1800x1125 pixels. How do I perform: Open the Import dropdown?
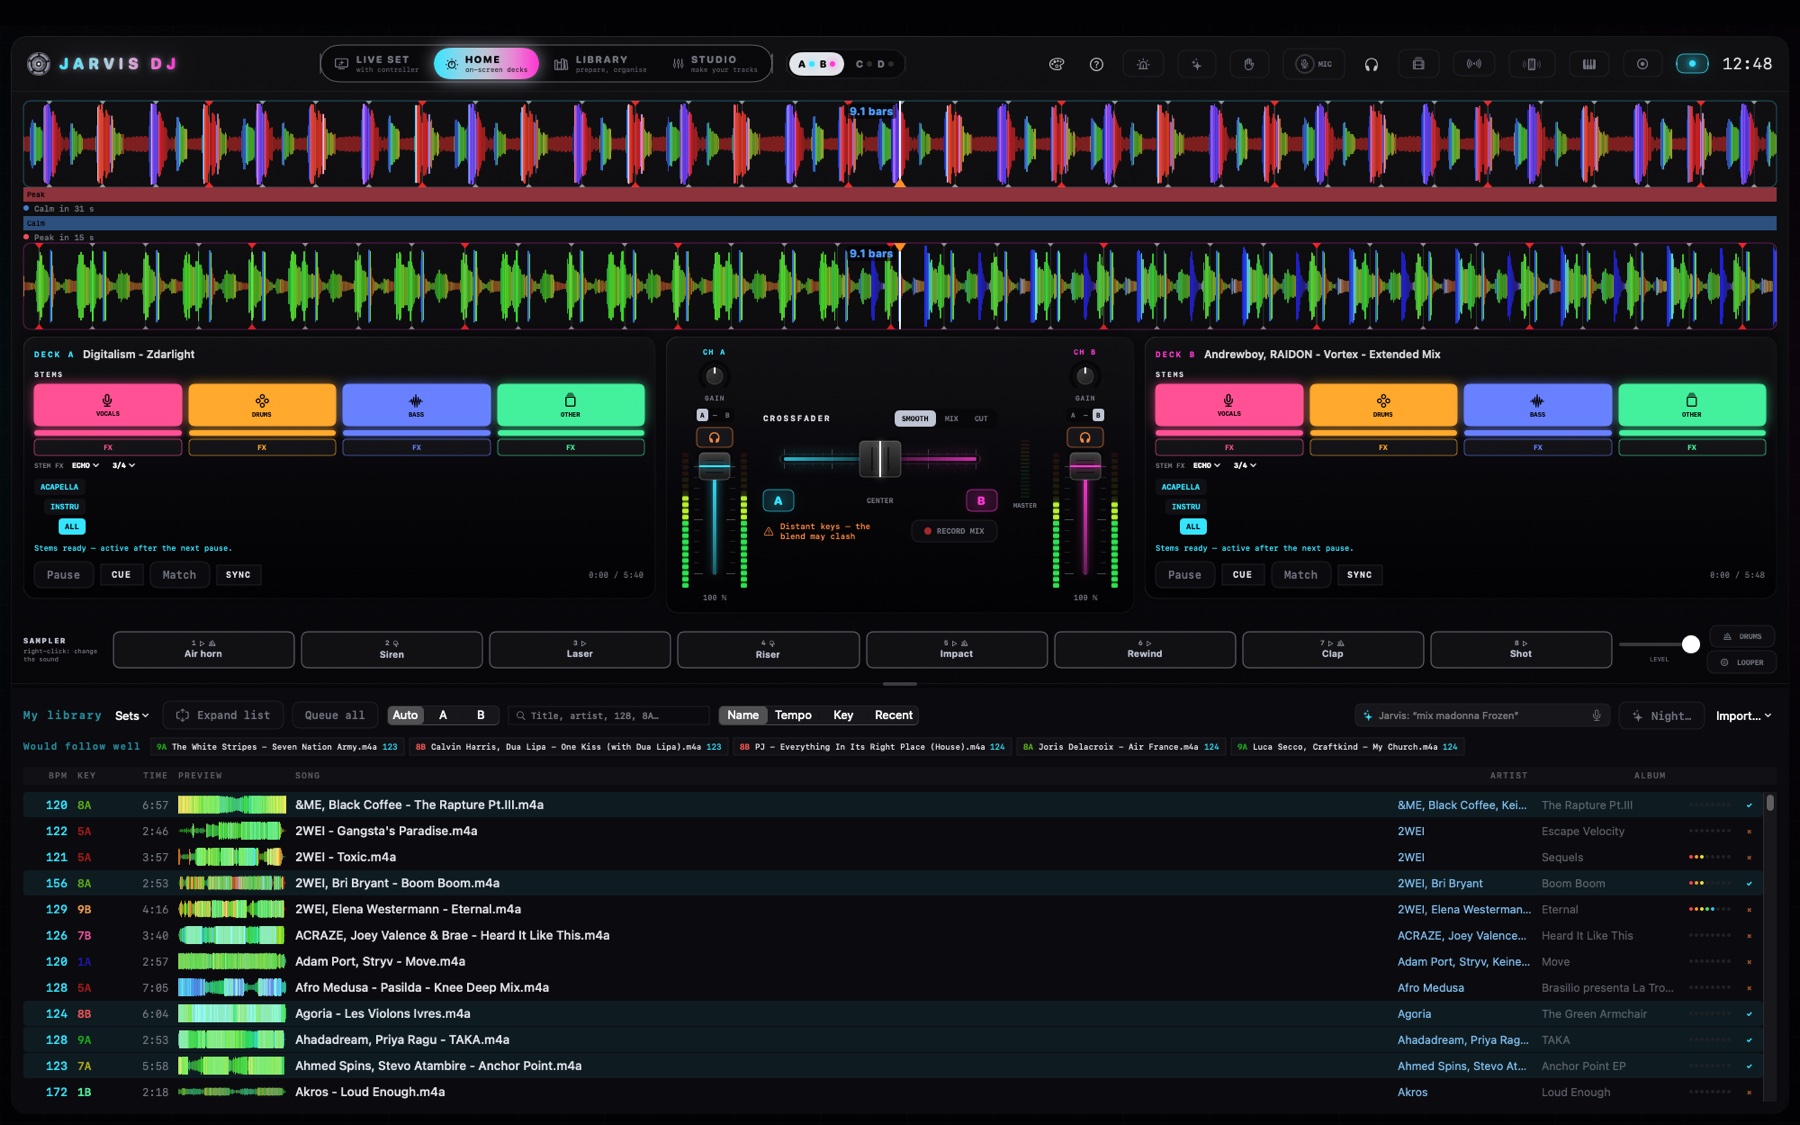click(1743, 716)
